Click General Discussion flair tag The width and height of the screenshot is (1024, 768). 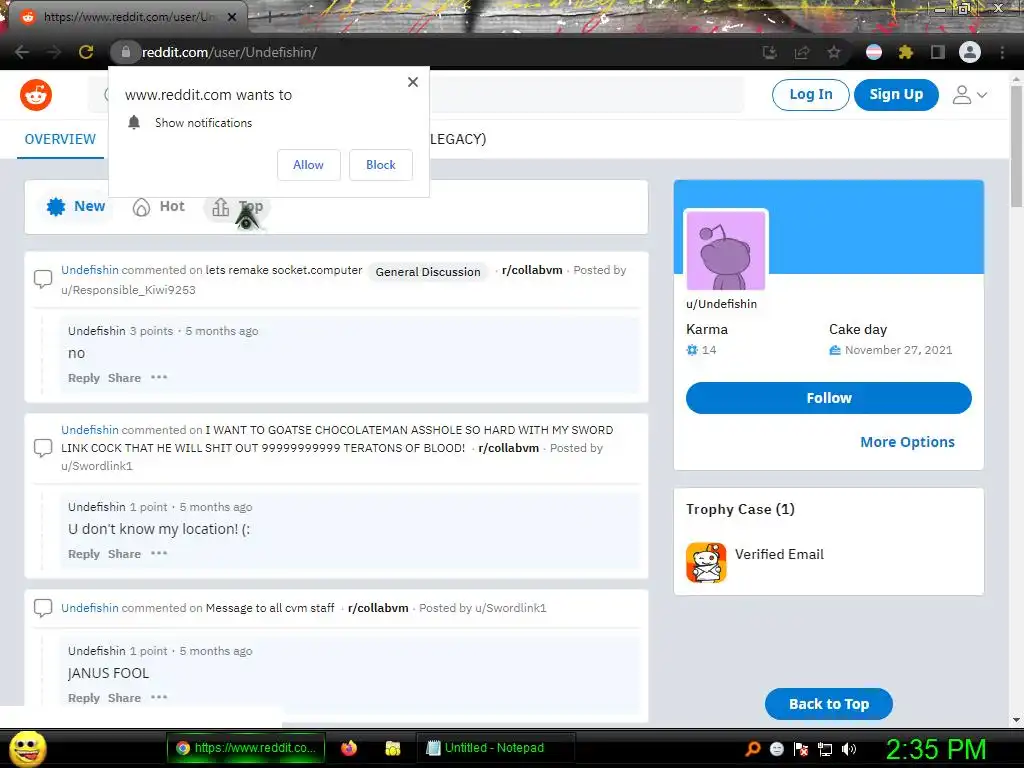[x=428, y=272]
